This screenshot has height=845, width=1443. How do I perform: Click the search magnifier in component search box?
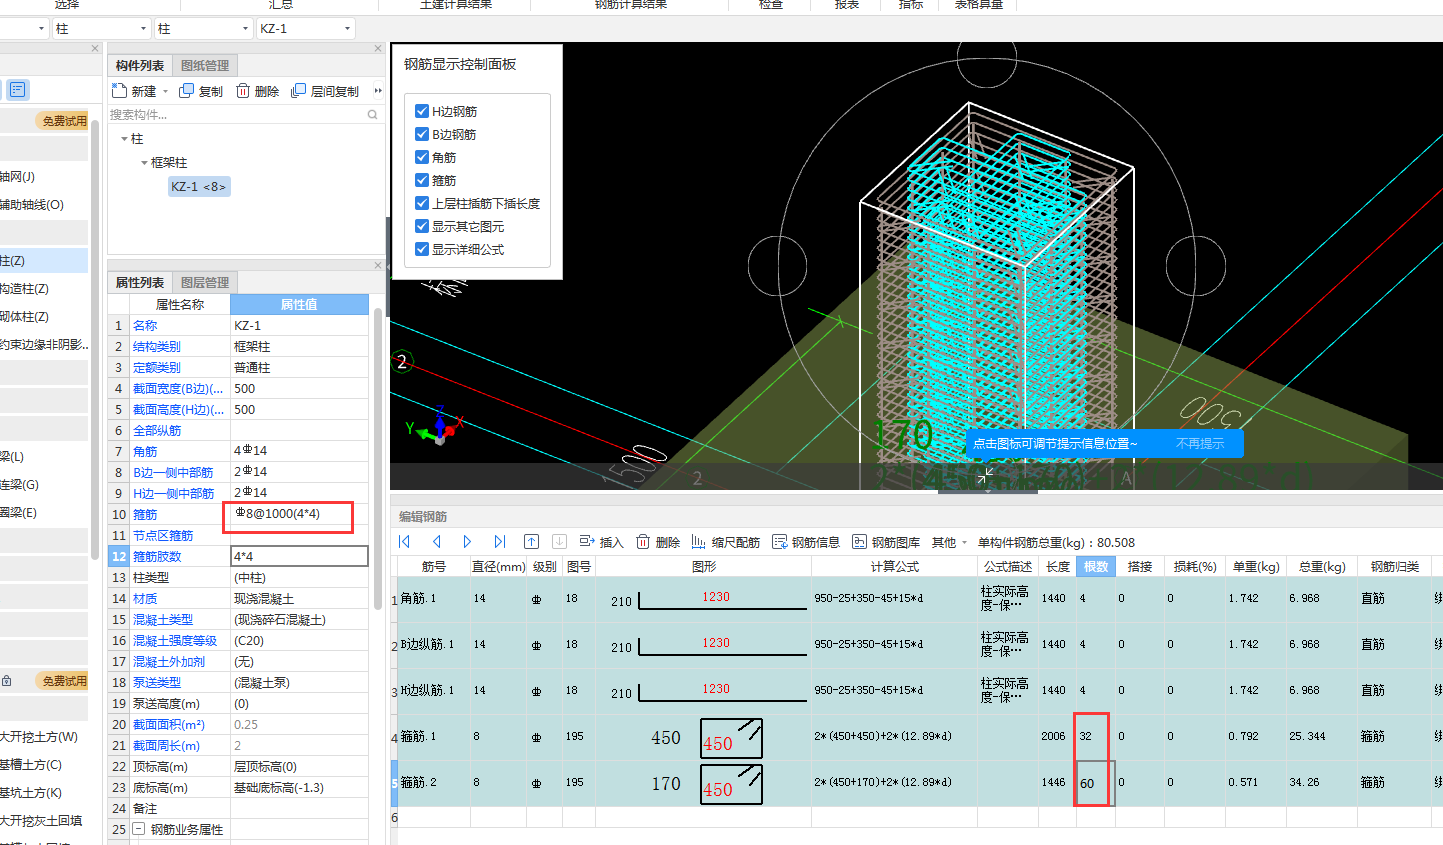[x=372, y=115]
